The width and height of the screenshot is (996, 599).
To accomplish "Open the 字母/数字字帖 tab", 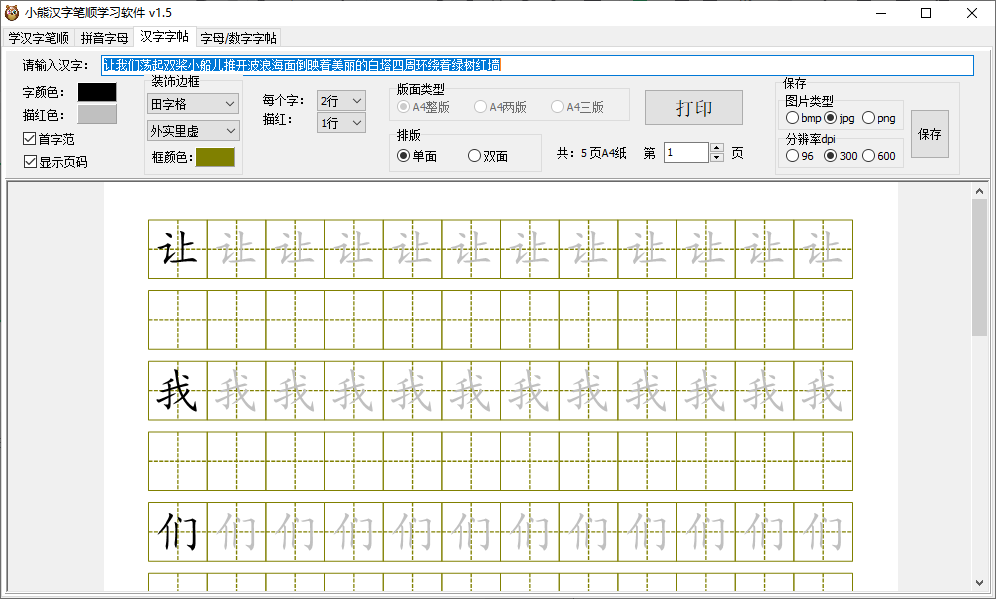I will pyautogui.click(x=238, y=38).
